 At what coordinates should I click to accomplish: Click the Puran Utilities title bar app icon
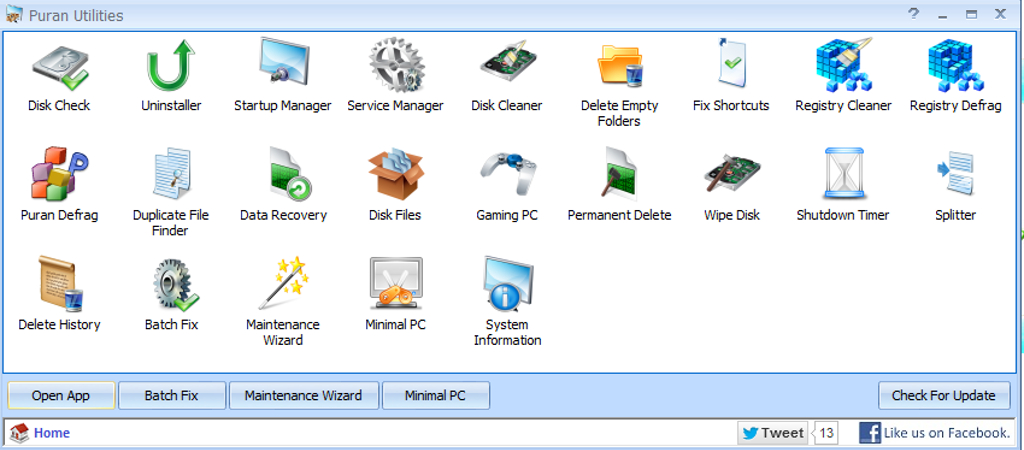(x=14, y=14)
